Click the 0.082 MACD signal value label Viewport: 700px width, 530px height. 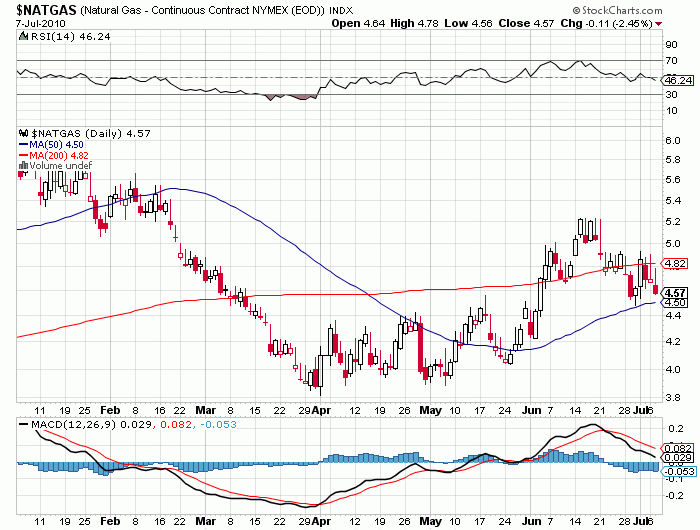pos(677,447)
